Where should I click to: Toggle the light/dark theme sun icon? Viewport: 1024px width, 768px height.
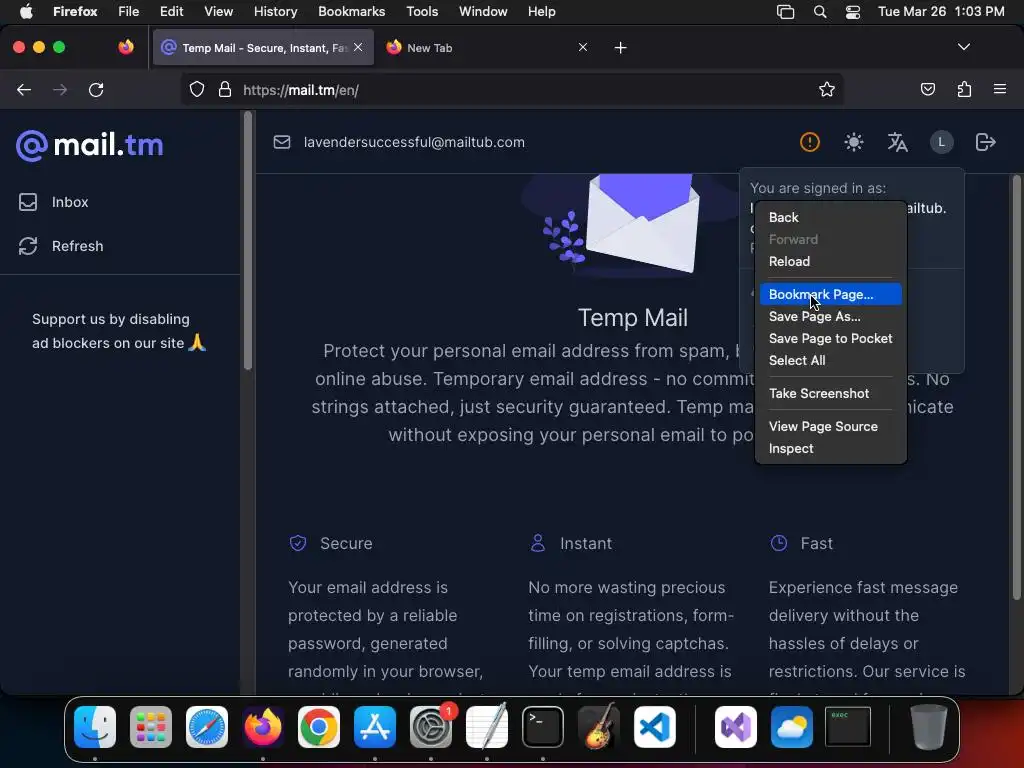(x=854, y=142)
